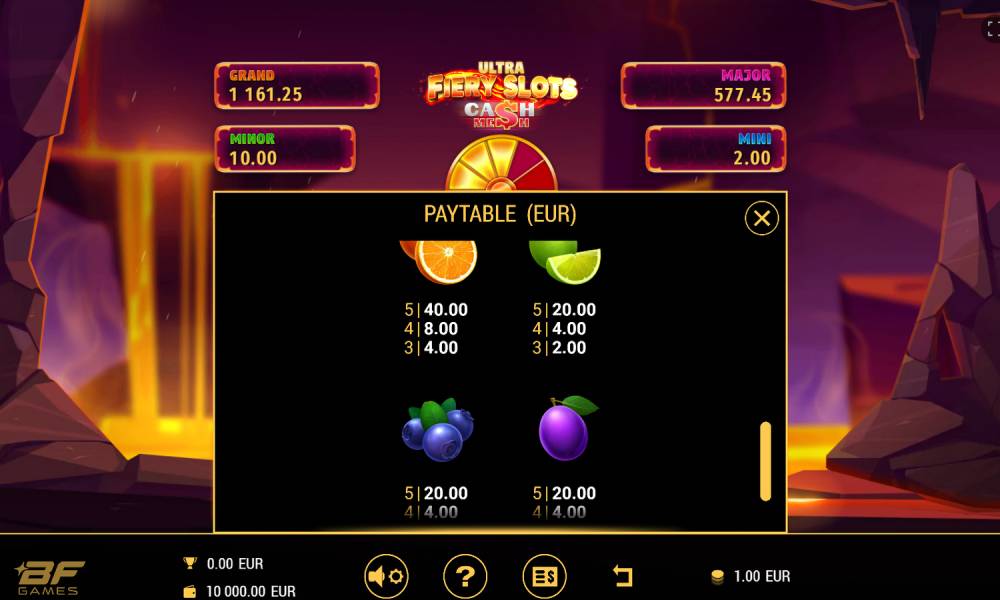Screen dimensions: 1000x600
Task: Click the trophy win icon
Action: click(190, 563)
